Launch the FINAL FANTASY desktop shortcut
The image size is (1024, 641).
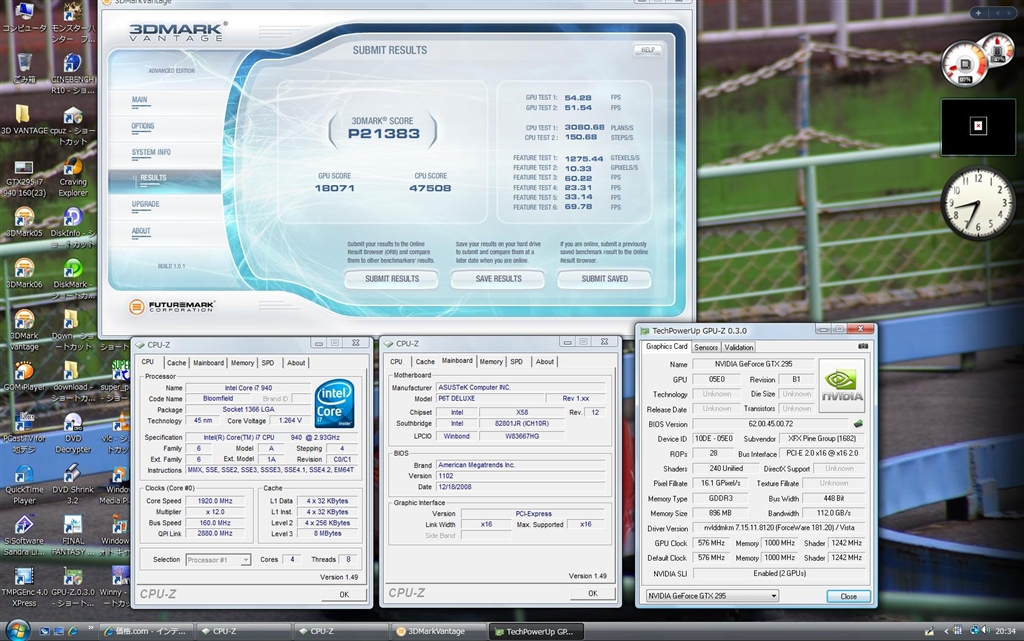(72, 535)
